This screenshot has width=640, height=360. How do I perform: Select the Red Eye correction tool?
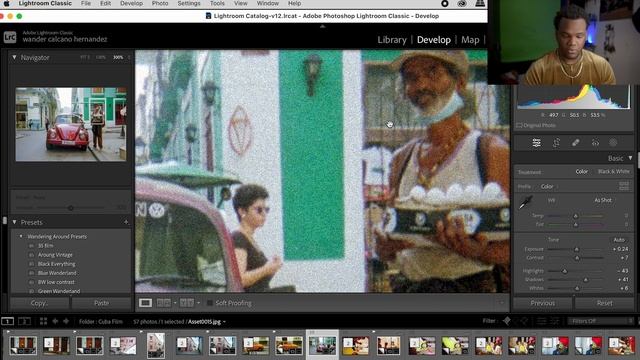click(595, 142)
